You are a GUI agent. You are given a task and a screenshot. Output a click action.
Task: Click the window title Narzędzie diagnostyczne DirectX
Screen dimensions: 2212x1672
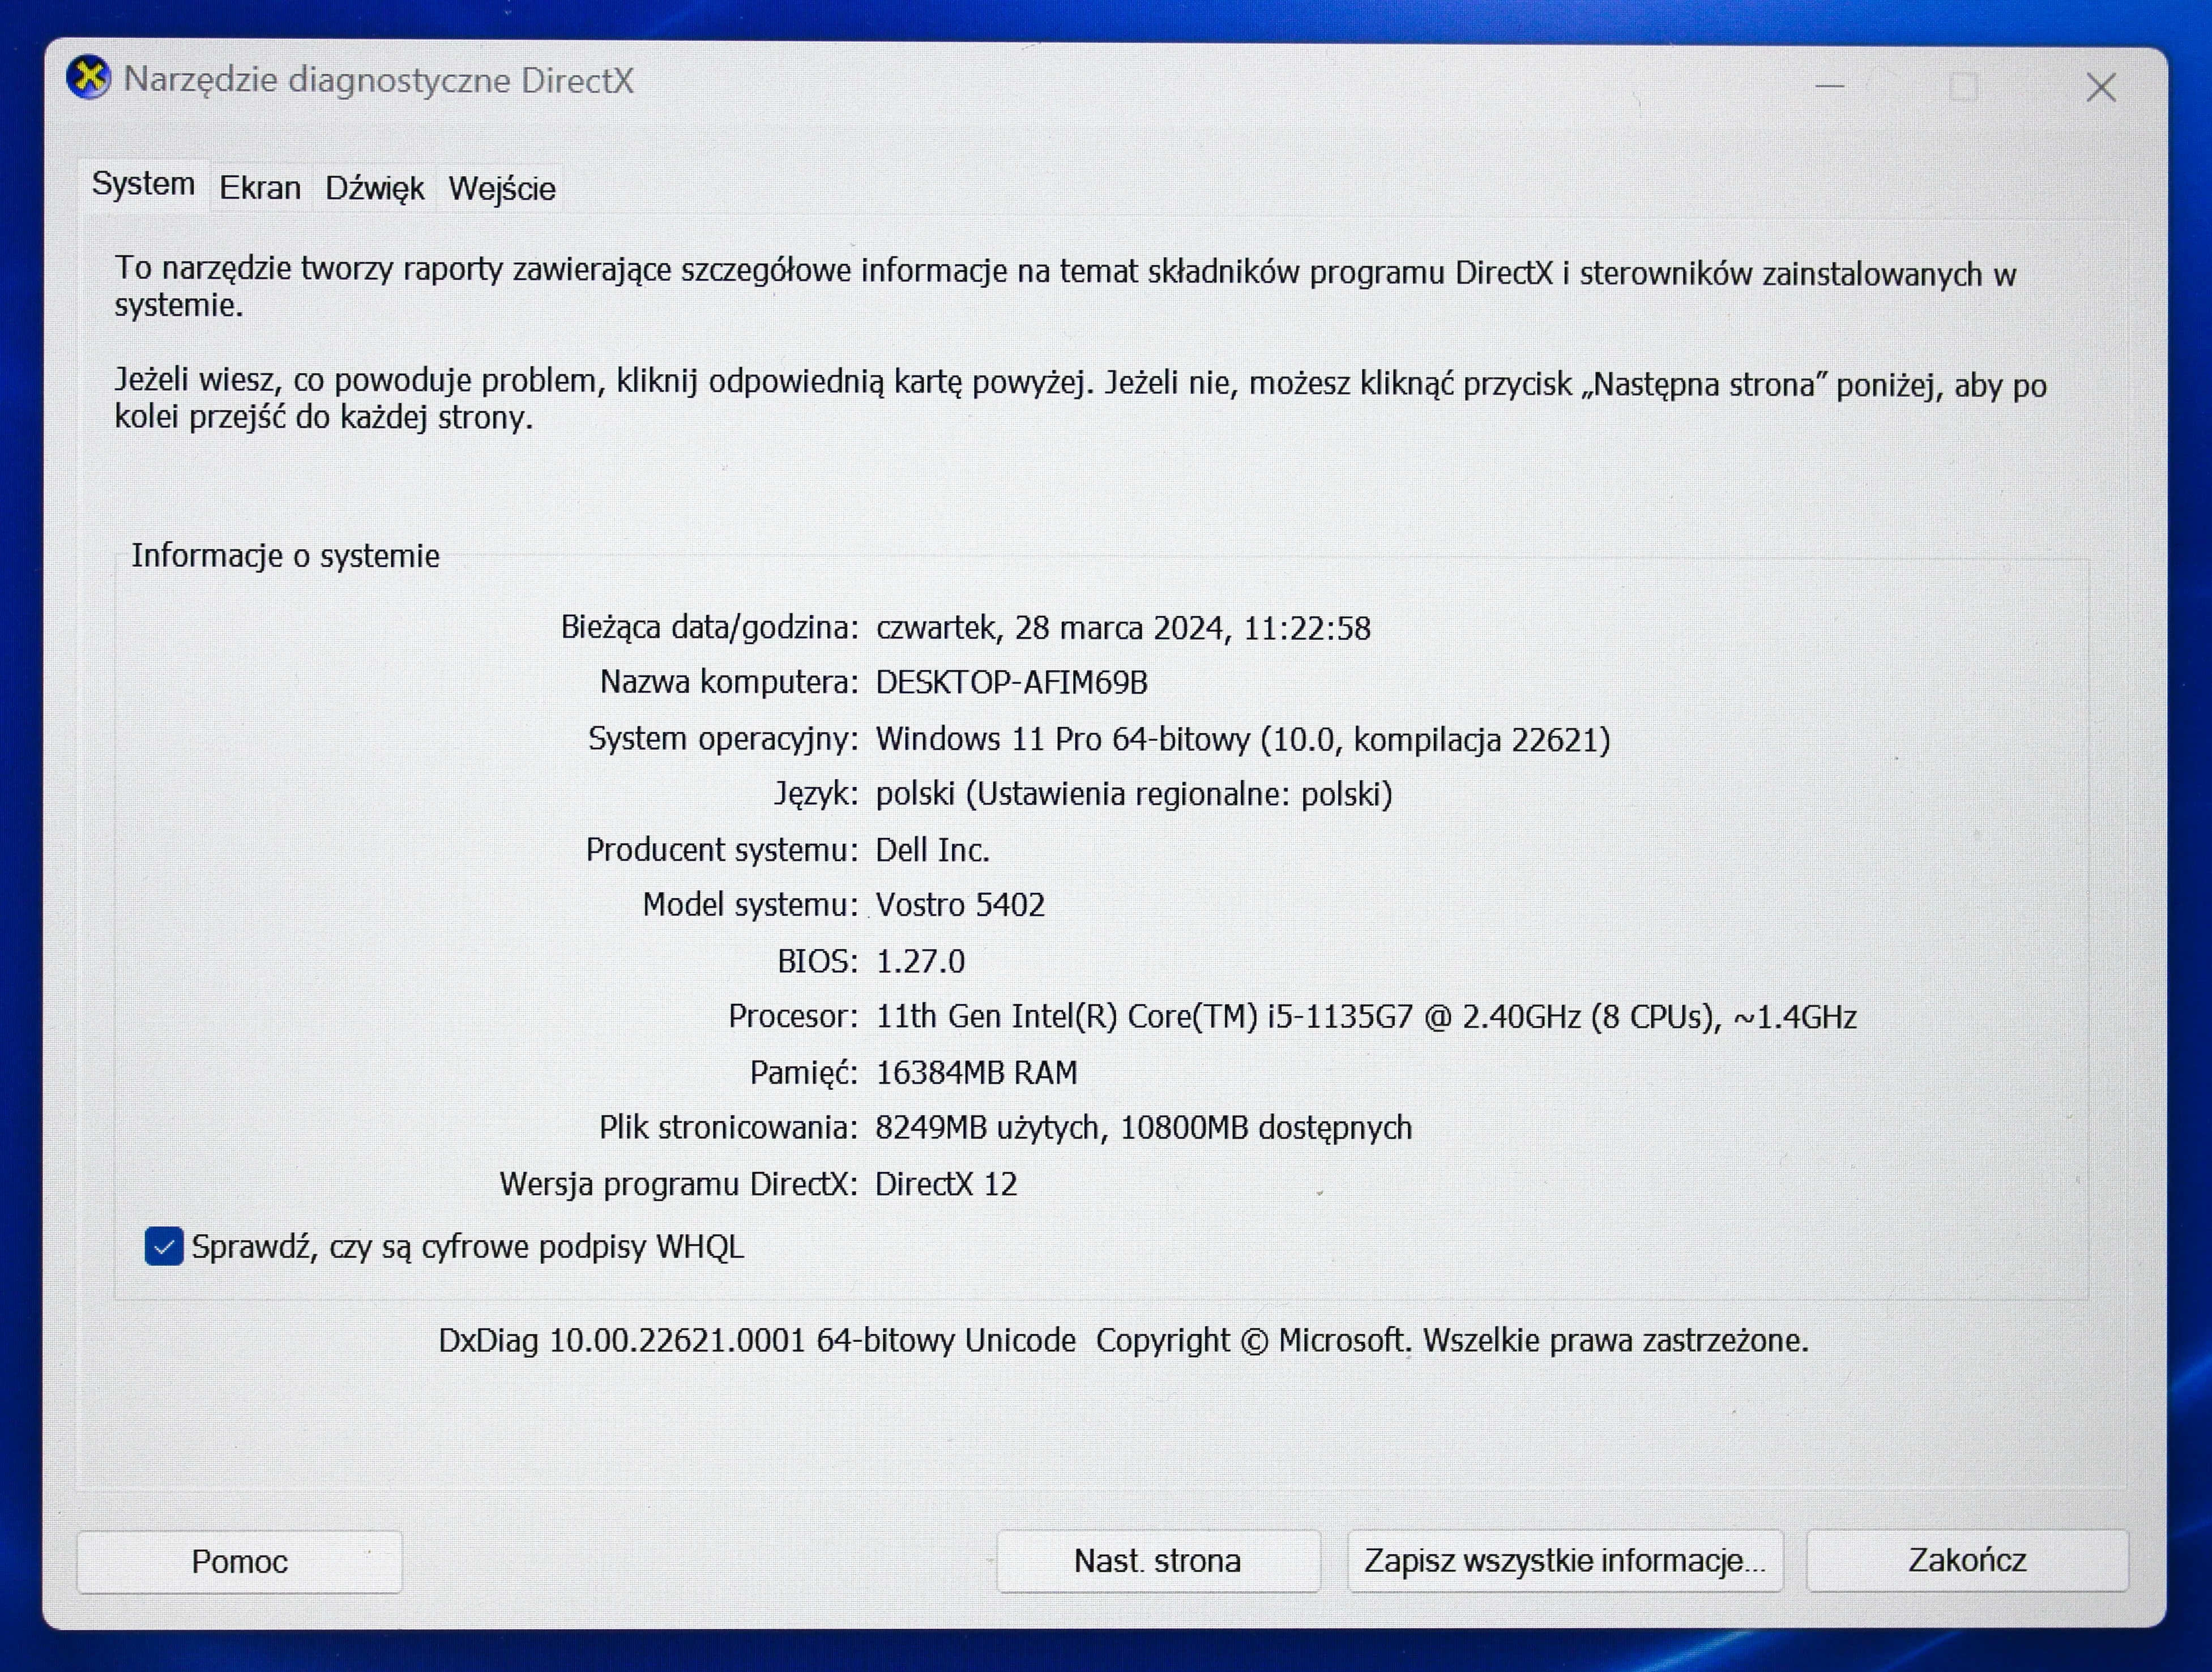click(x=378, y=81)
